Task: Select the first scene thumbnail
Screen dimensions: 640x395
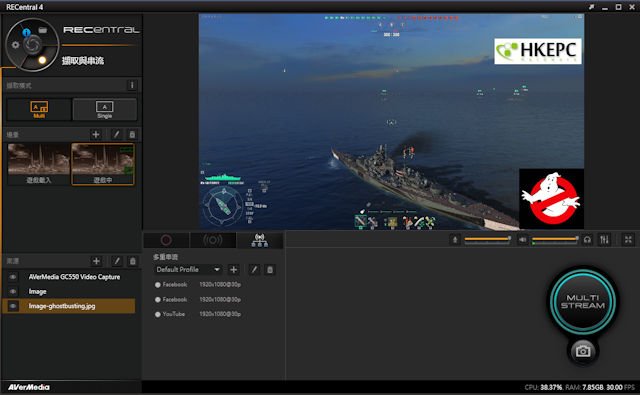Action: click(39, 164)
